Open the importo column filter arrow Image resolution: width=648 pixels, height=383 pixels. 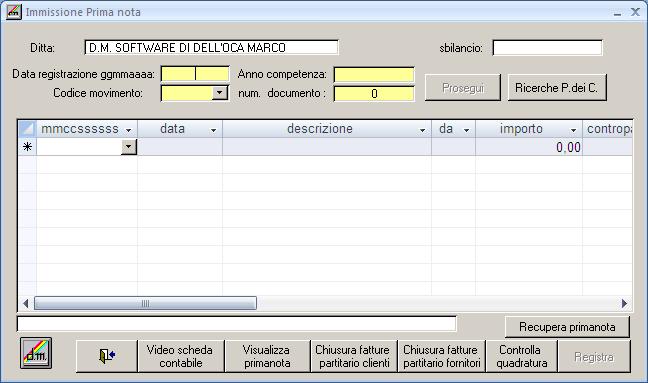click(x=573, y=130)
